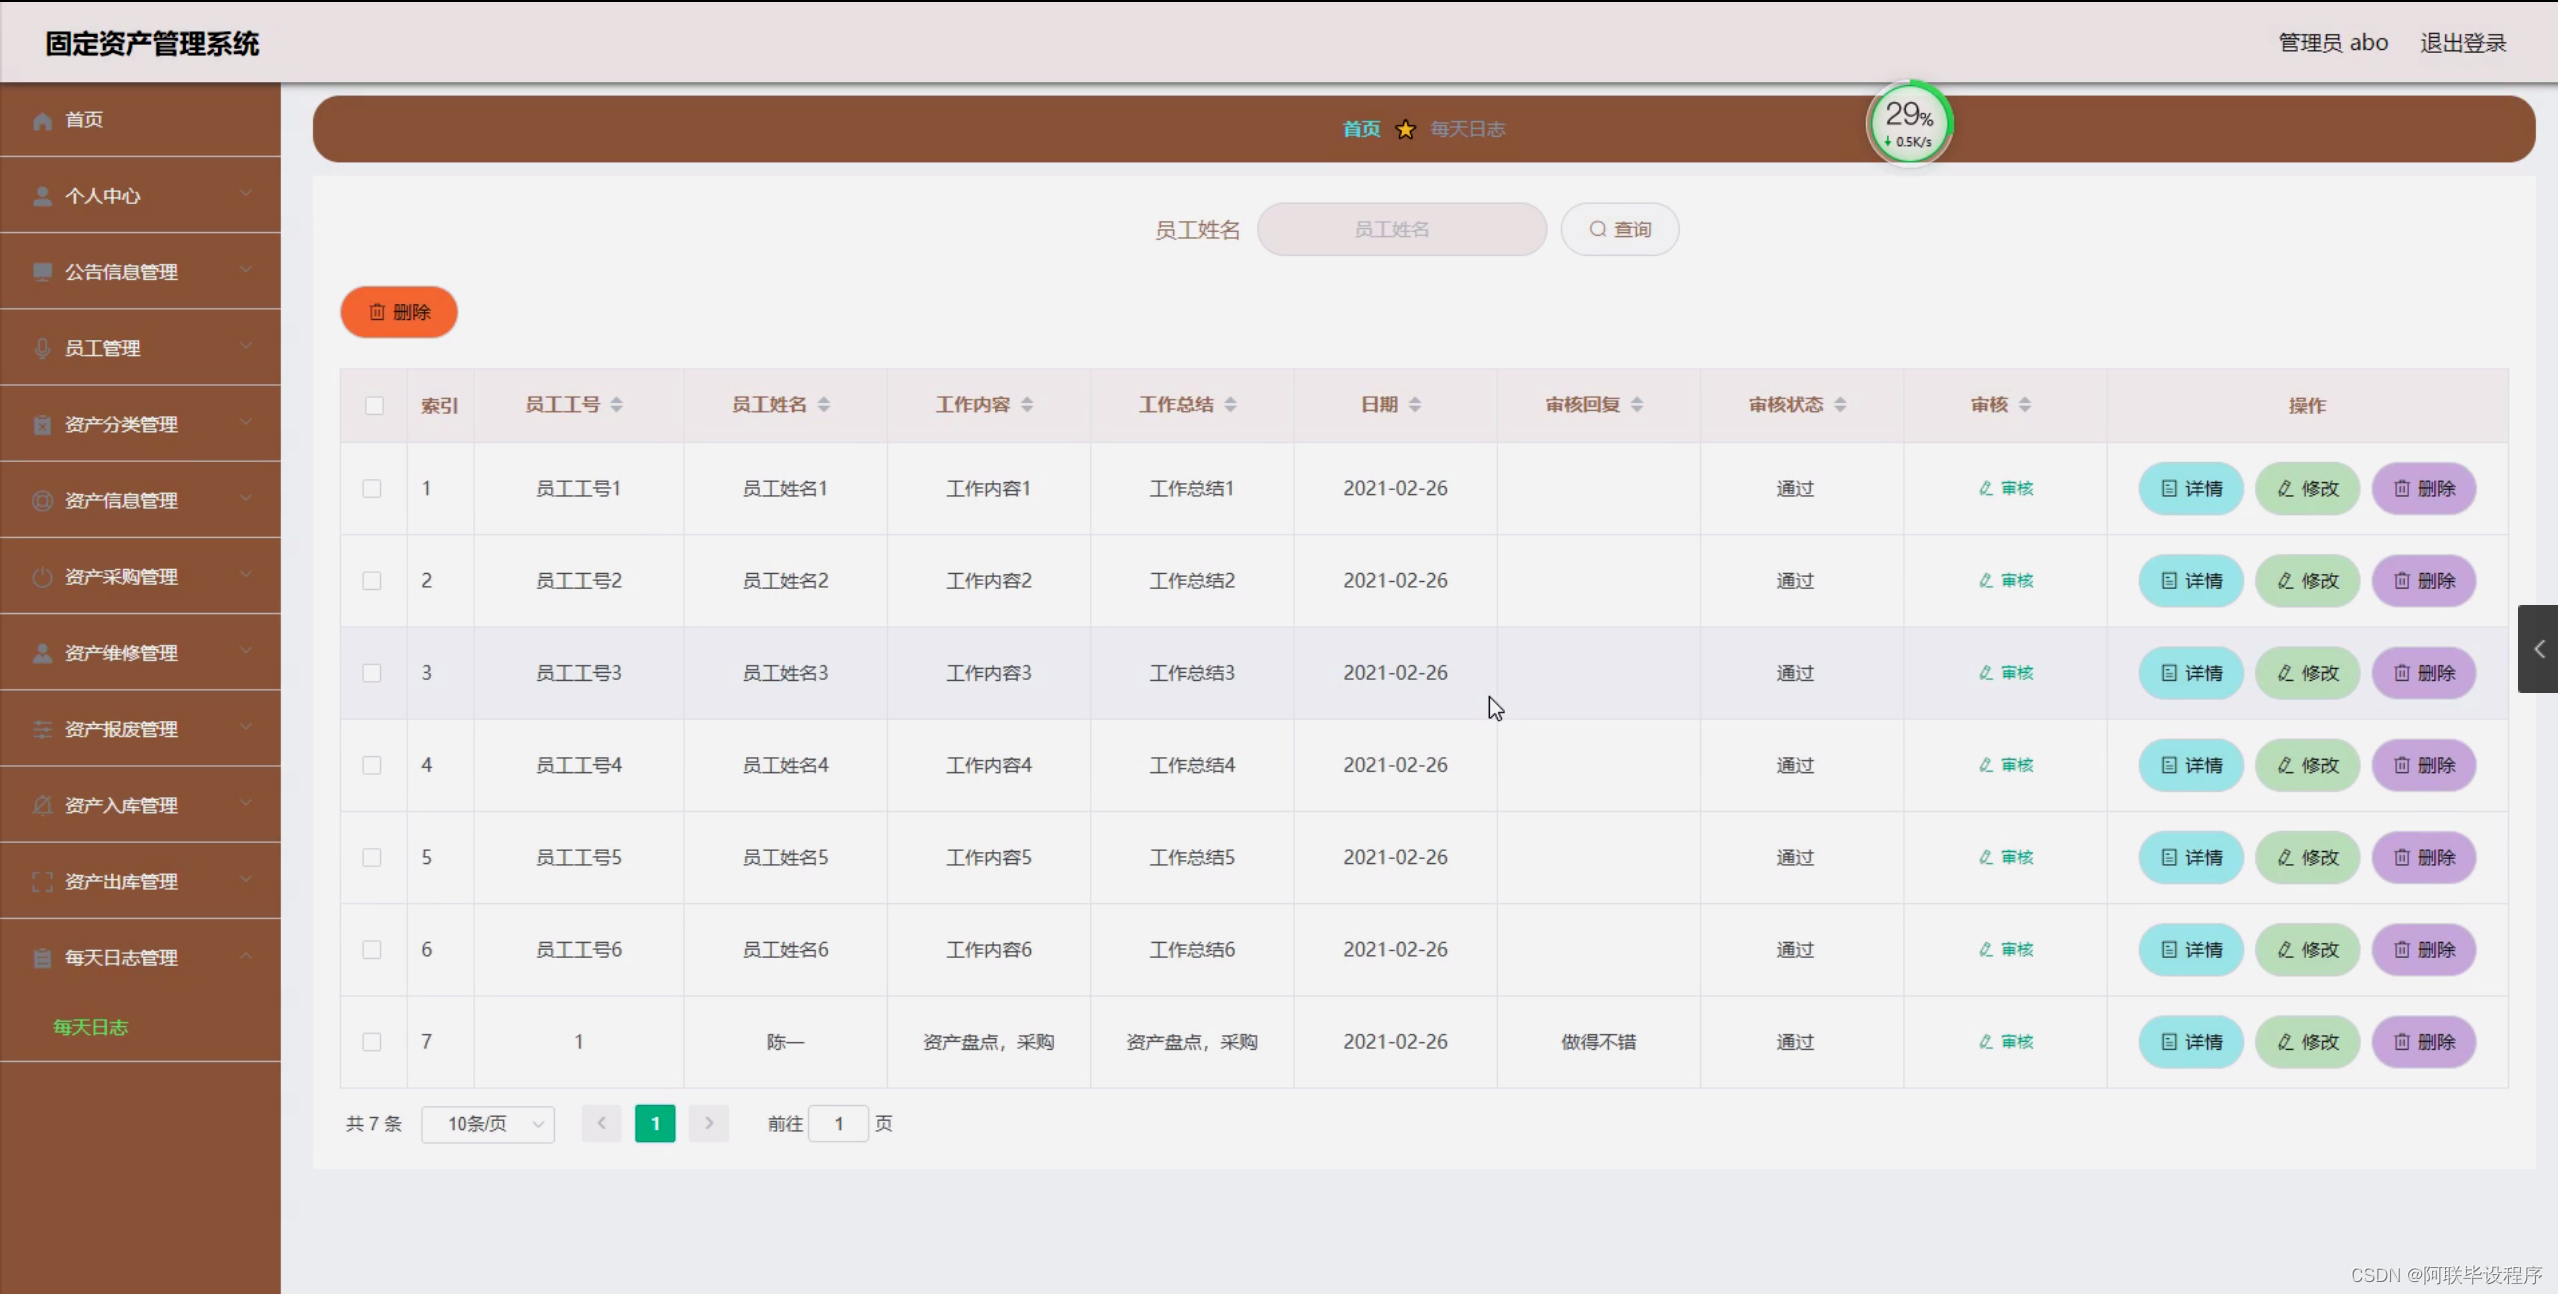Select the checkbox for row 7 陈一
The width and height of the screenshot is (2558, 1294).
click(372, 1042)
